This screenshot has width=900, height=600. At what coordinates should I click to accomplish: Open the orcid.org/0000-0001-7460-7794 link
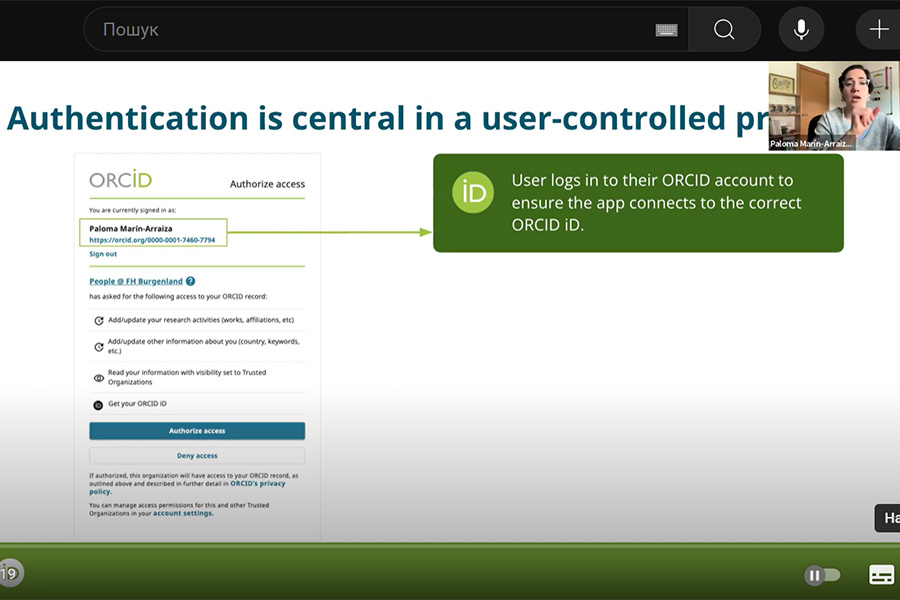coord(152,240)
